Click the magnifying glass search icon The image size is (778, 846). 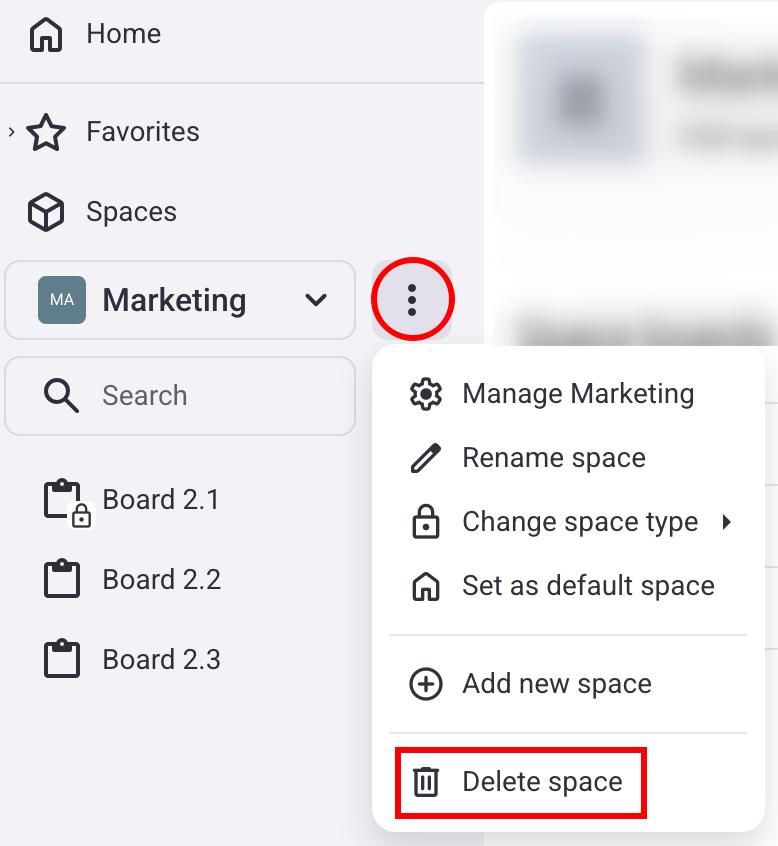(x=62, y=396)
